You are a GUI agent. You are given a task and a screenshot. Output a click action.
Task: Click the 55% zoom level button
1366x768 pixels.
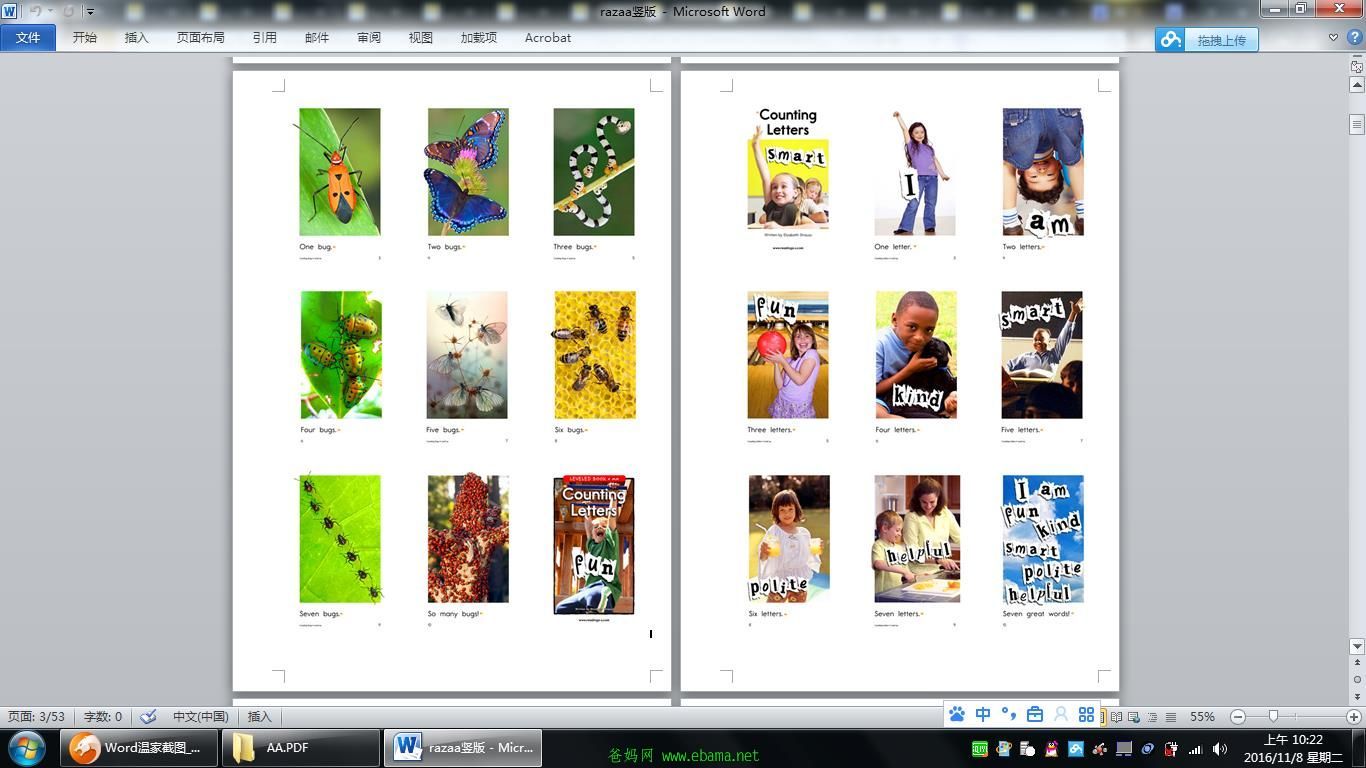click(x=1202, y=717)
